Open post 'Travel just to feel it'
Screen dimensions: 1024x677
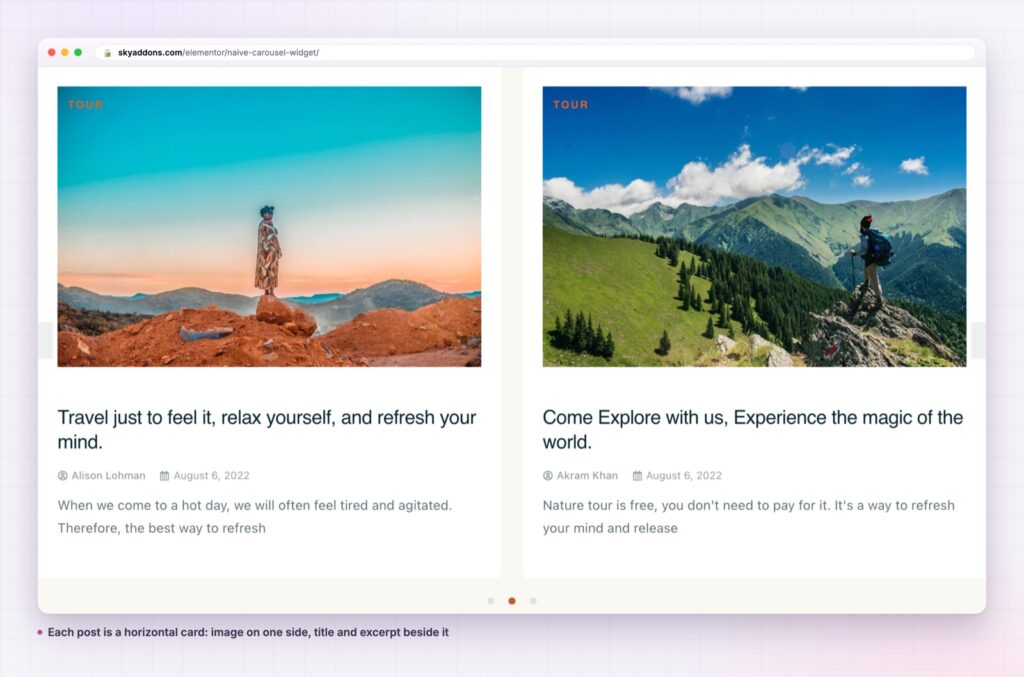coord(266,430)
